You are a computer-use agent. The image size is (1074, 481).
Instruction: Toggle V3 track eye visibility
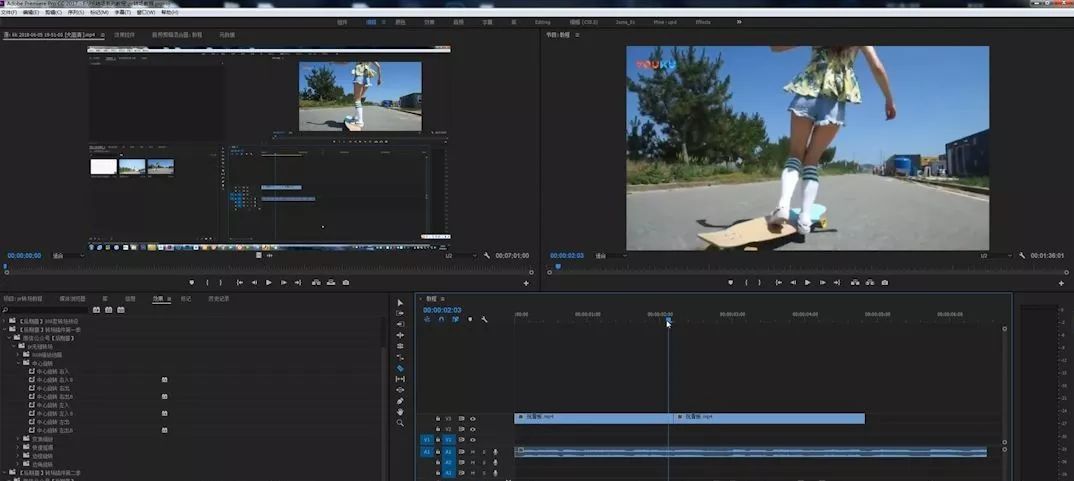(473, 419)
